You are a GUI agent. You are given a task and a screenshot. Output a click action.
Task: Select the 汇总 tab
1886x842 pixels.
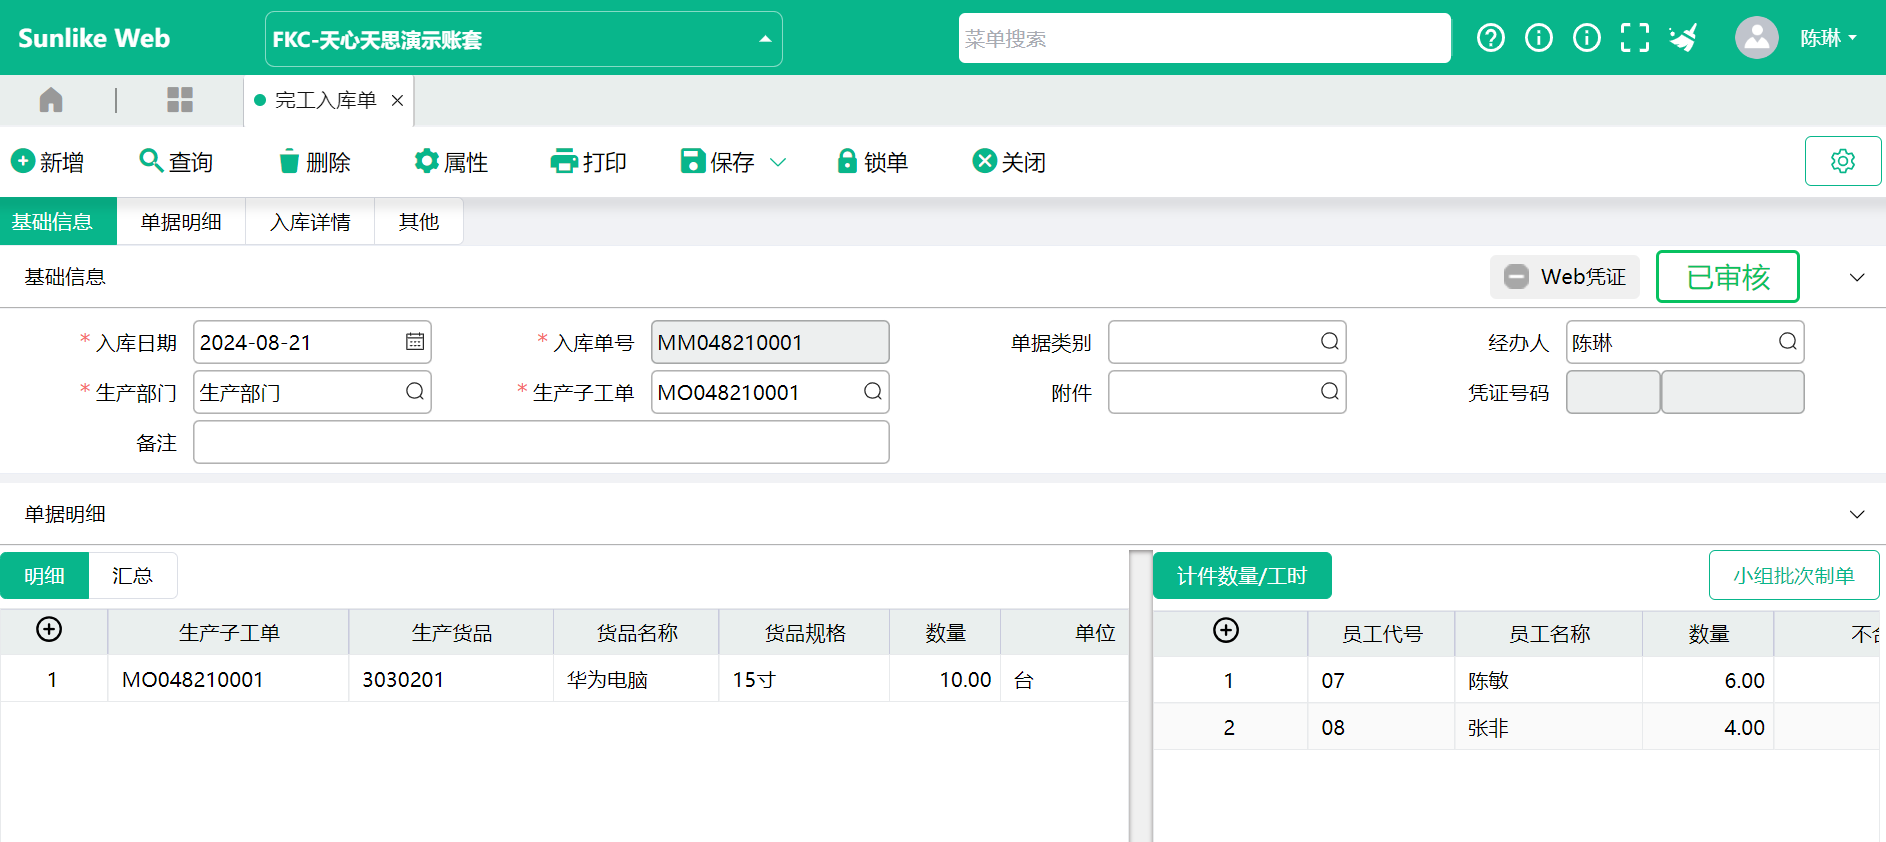(x=132, y=576)
